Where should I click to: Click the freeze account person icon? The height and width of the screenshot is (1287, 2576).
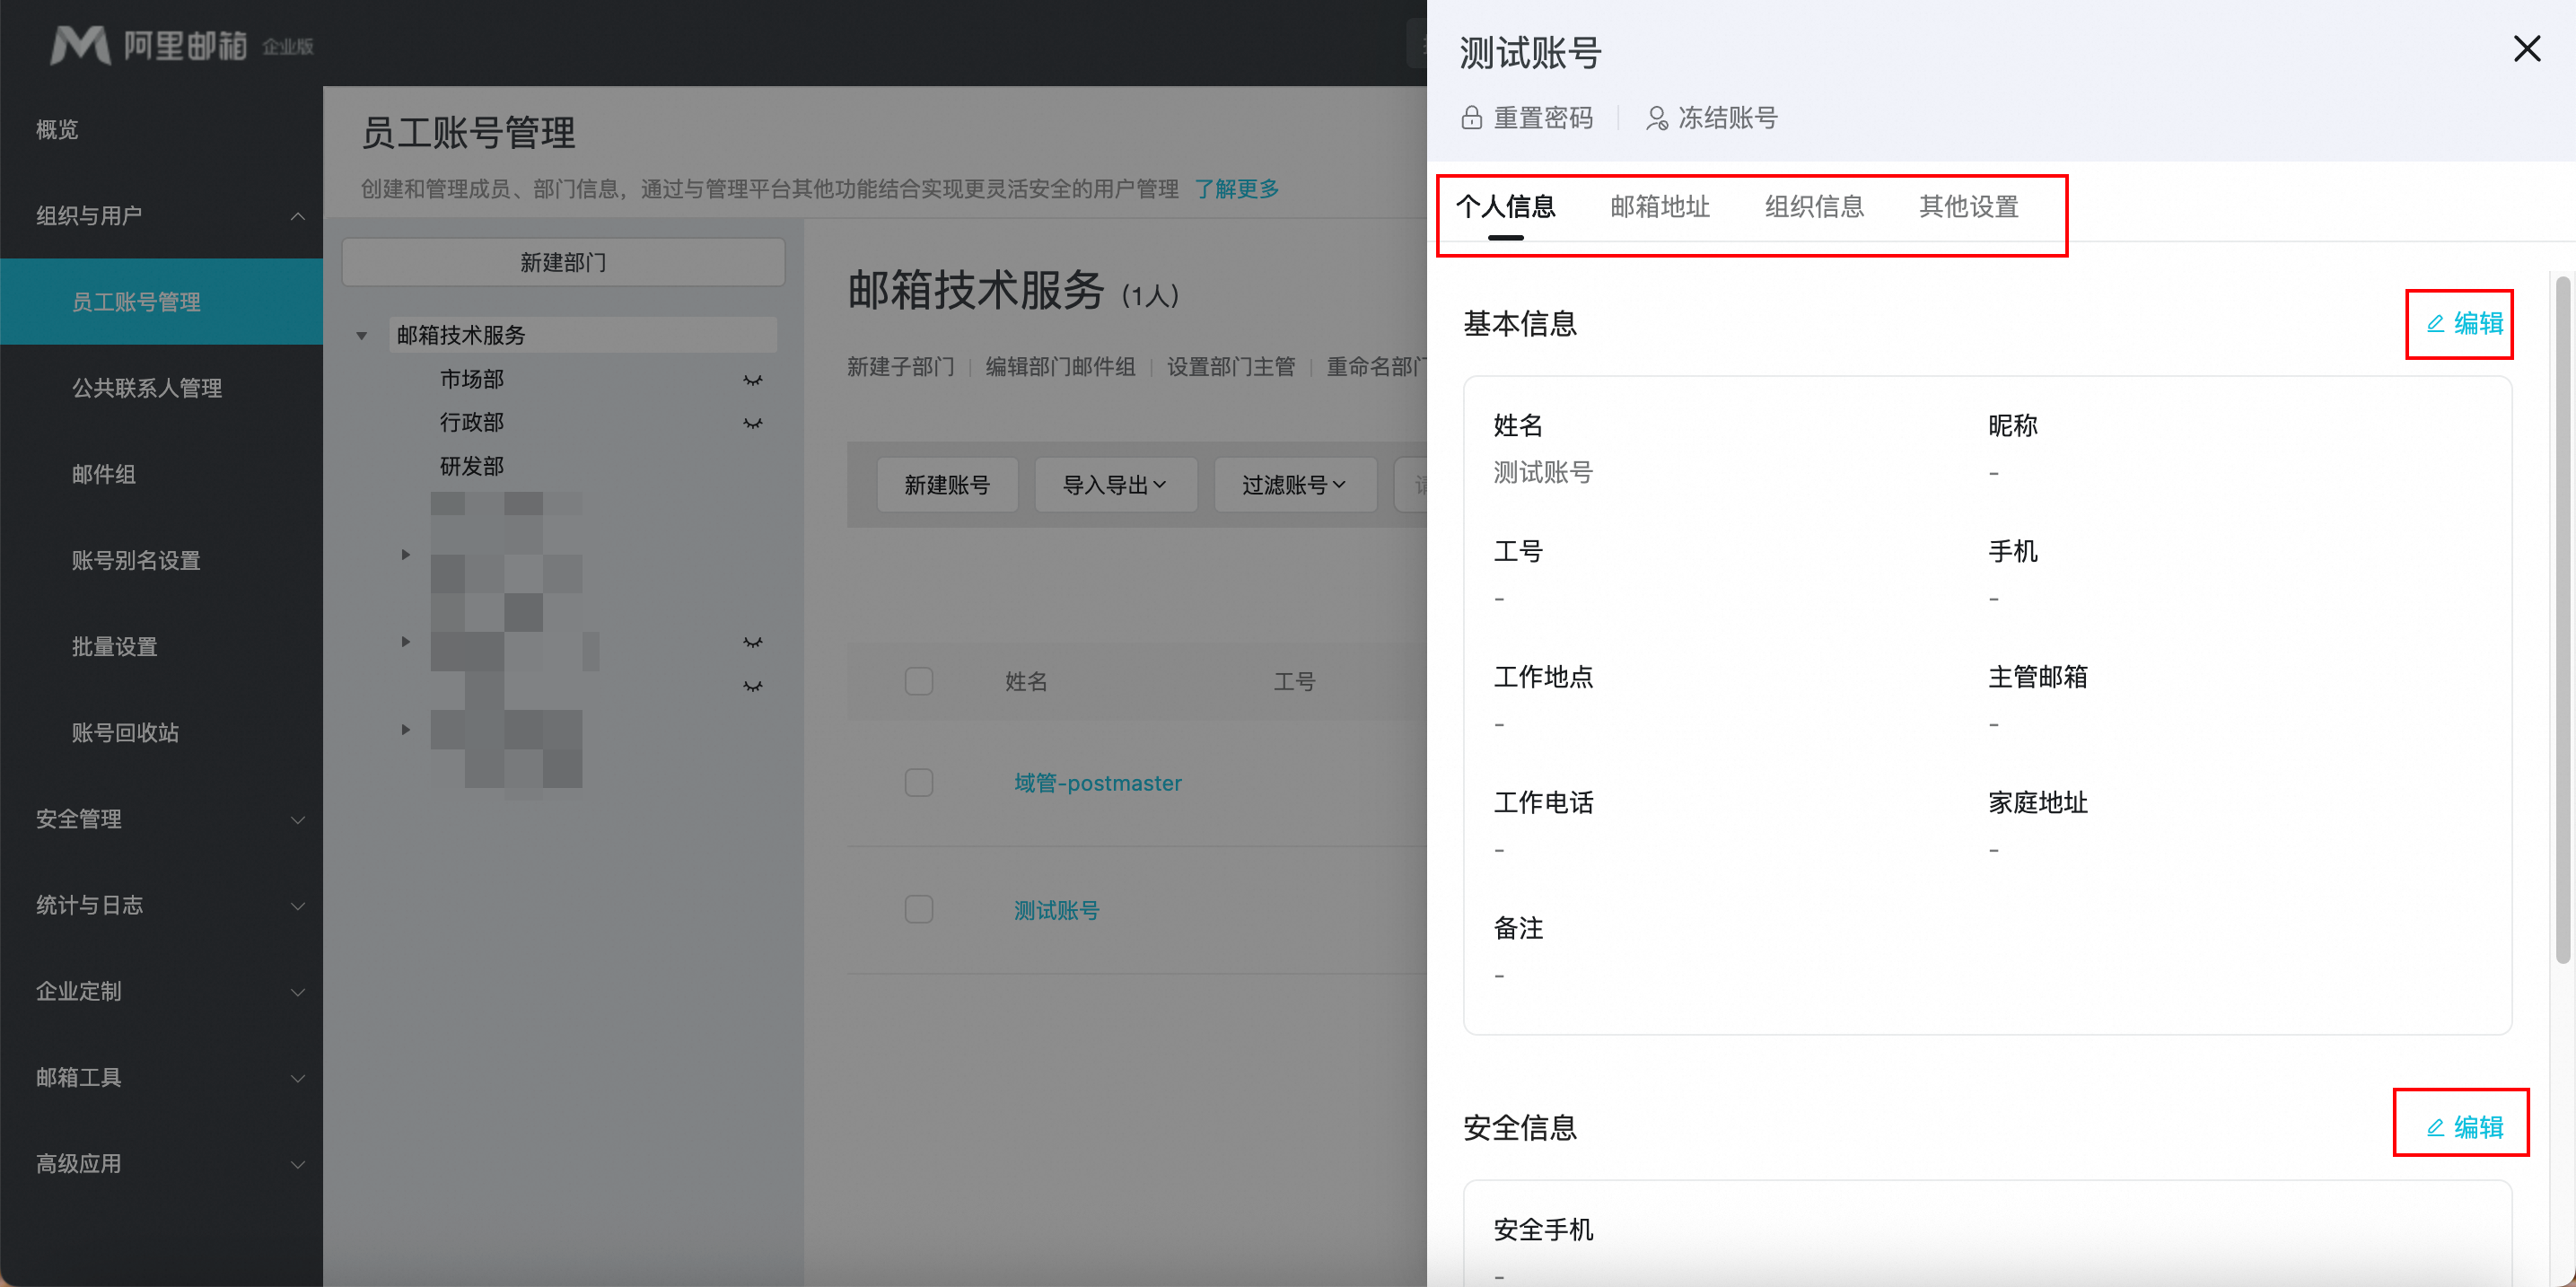[x=1656, y=118]
